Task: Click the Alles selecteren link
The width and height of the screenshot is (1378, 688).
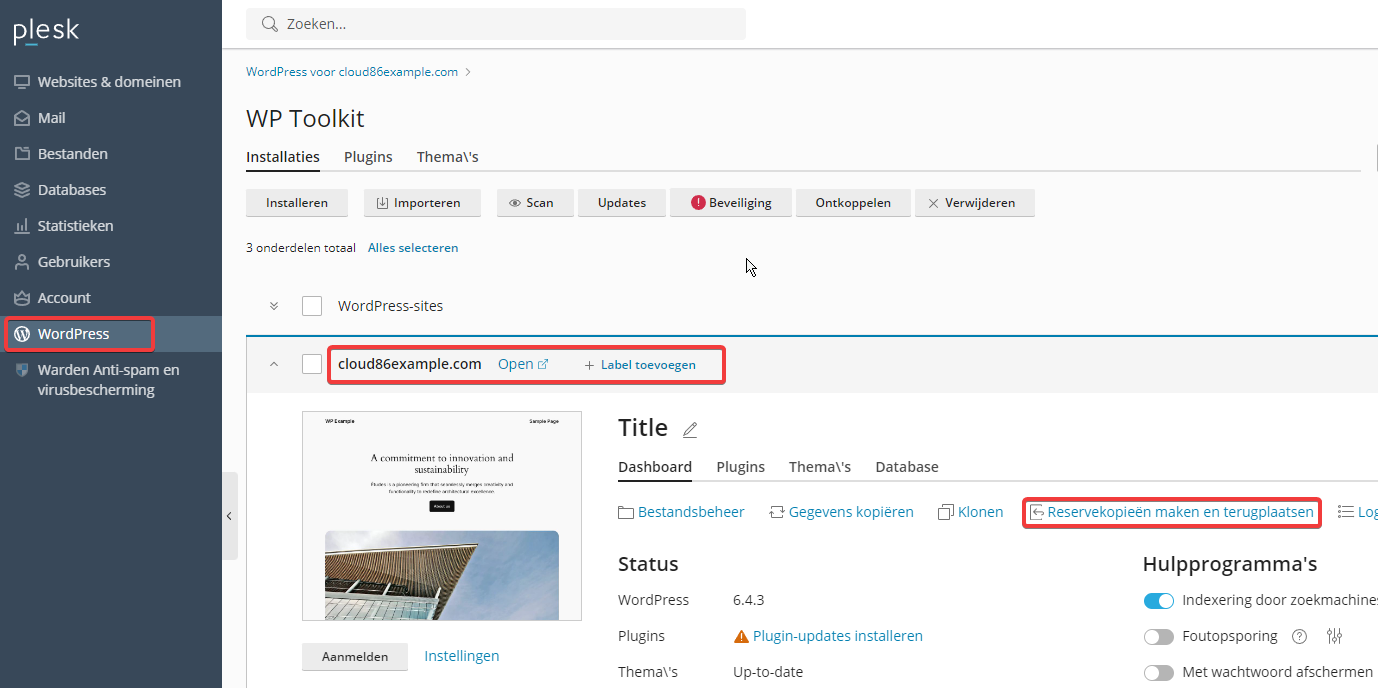Action: click(413, 248)
